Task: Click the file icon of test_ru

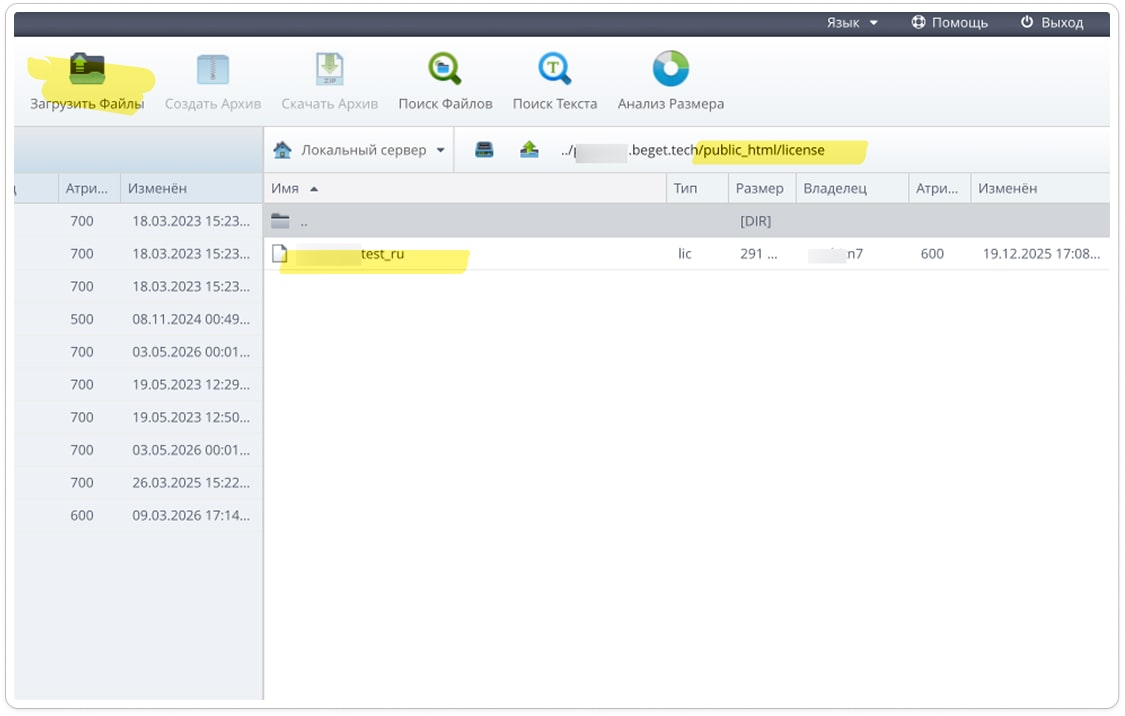Action: tap(280, 253)
